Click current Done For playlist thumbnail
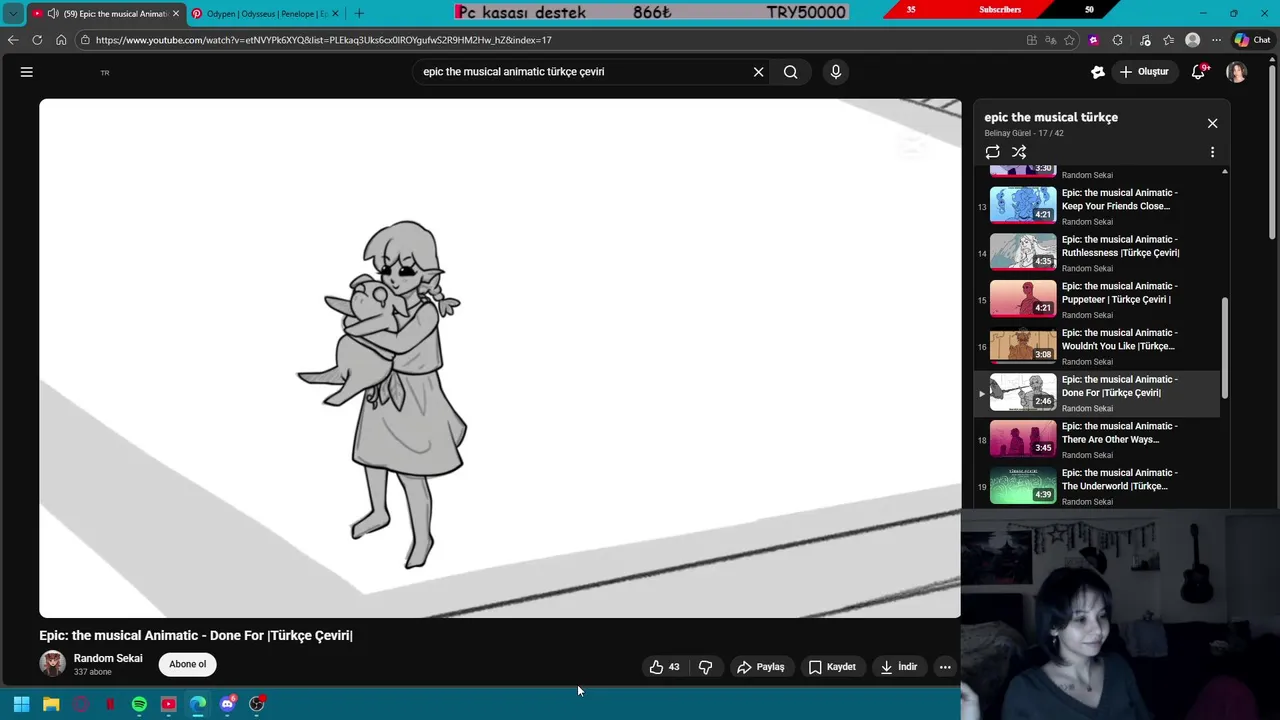This screenshot has height=720, width=1280. (1023, 392)
